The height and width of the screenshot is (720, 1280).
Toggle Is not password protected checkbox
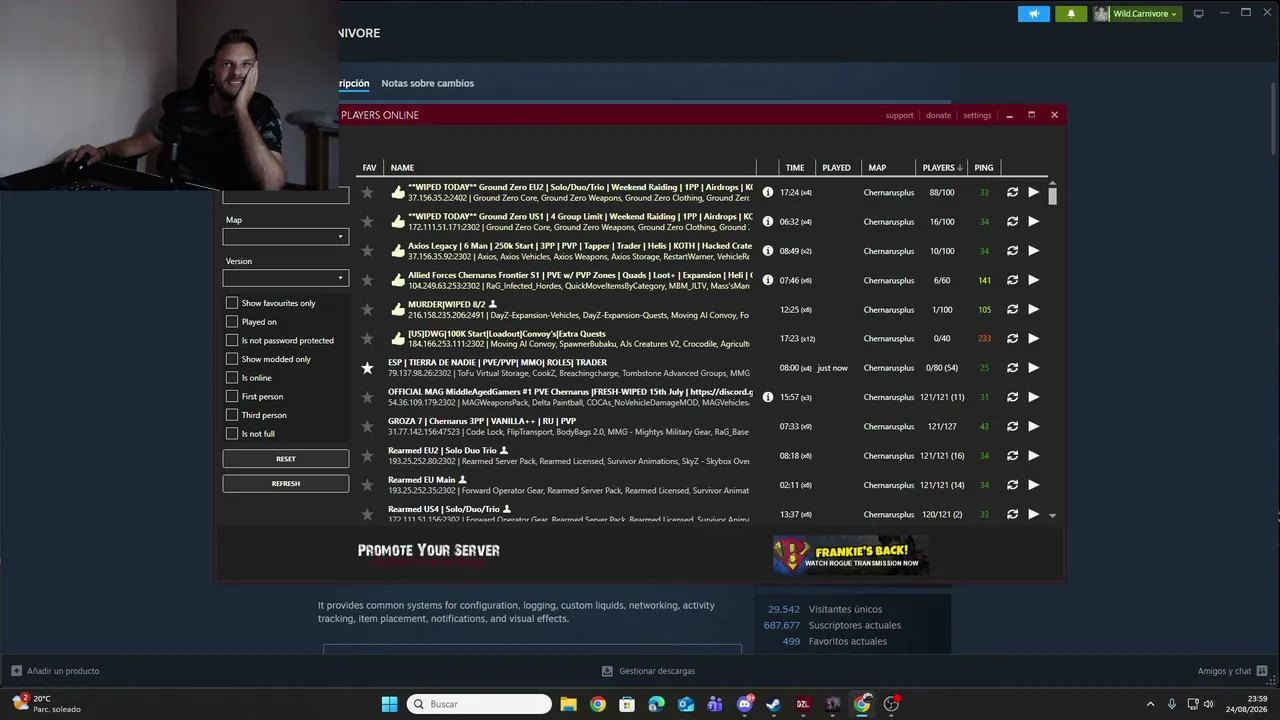click(x=232, y=341)
